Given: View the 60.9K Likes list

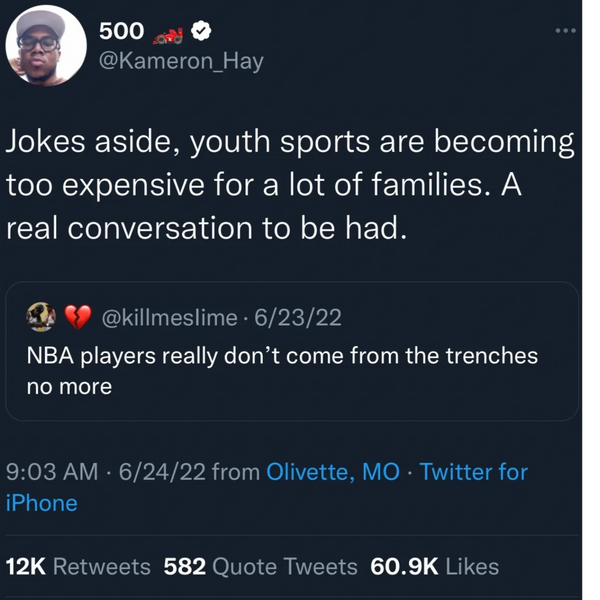Looking at the screenshot, I should pyautogui.click(x=435, y=567).
